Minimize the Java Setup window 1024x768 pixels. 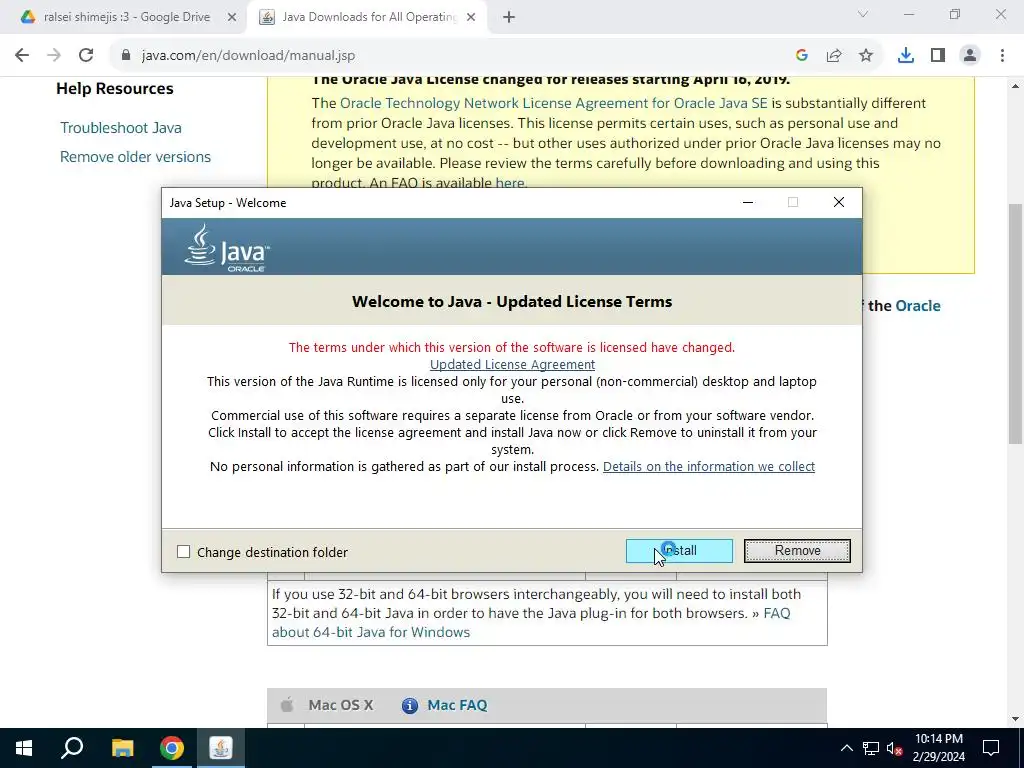click(x=748, y=202)
